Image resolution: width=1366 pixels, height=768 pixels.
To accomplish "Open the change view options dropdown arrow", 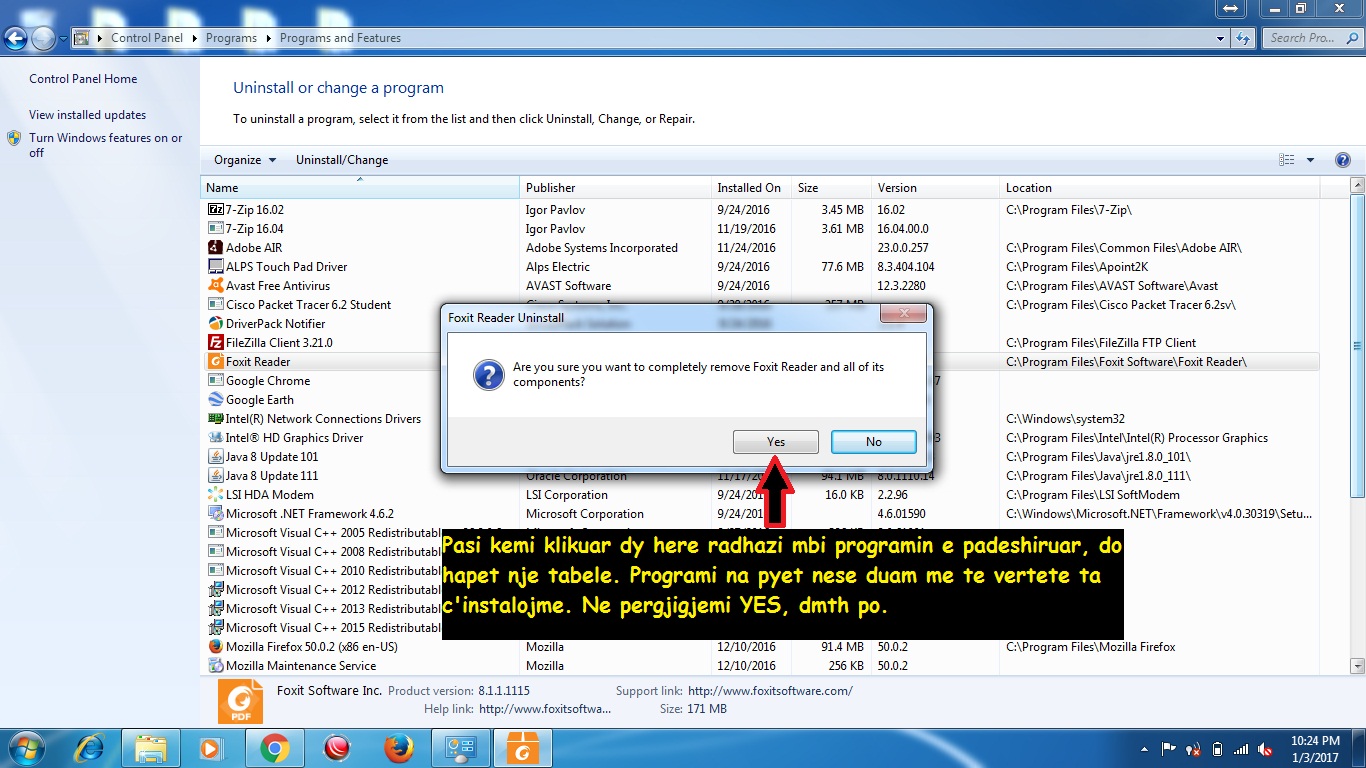I will coord(1310,160).
